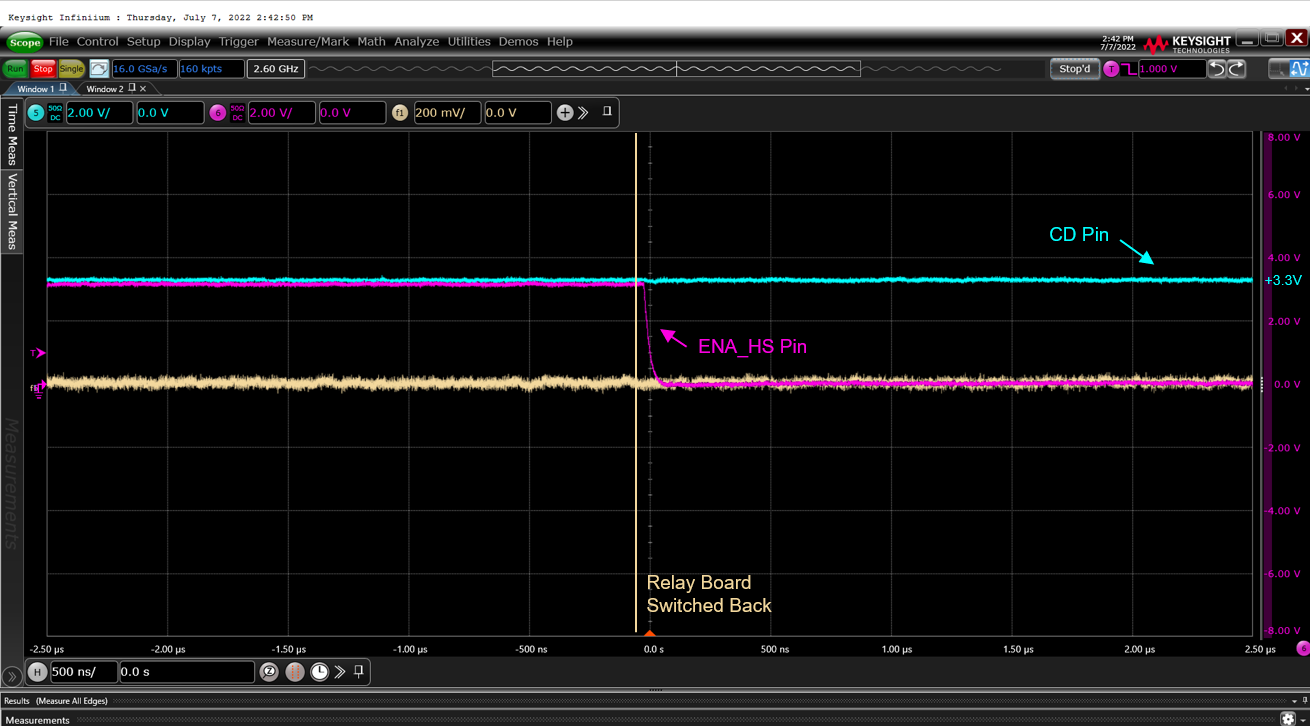The width and height of the screenshot is (1310, 726).
Task: Click the falling-edge trigger slope icon
Action: point(1130,69)
